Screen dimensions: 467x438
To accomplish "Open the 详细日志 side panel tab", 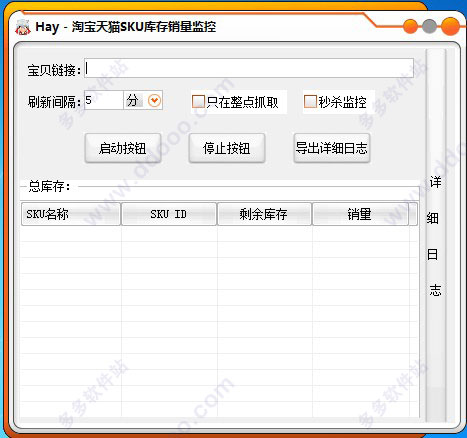I will [x=435, y=236].
